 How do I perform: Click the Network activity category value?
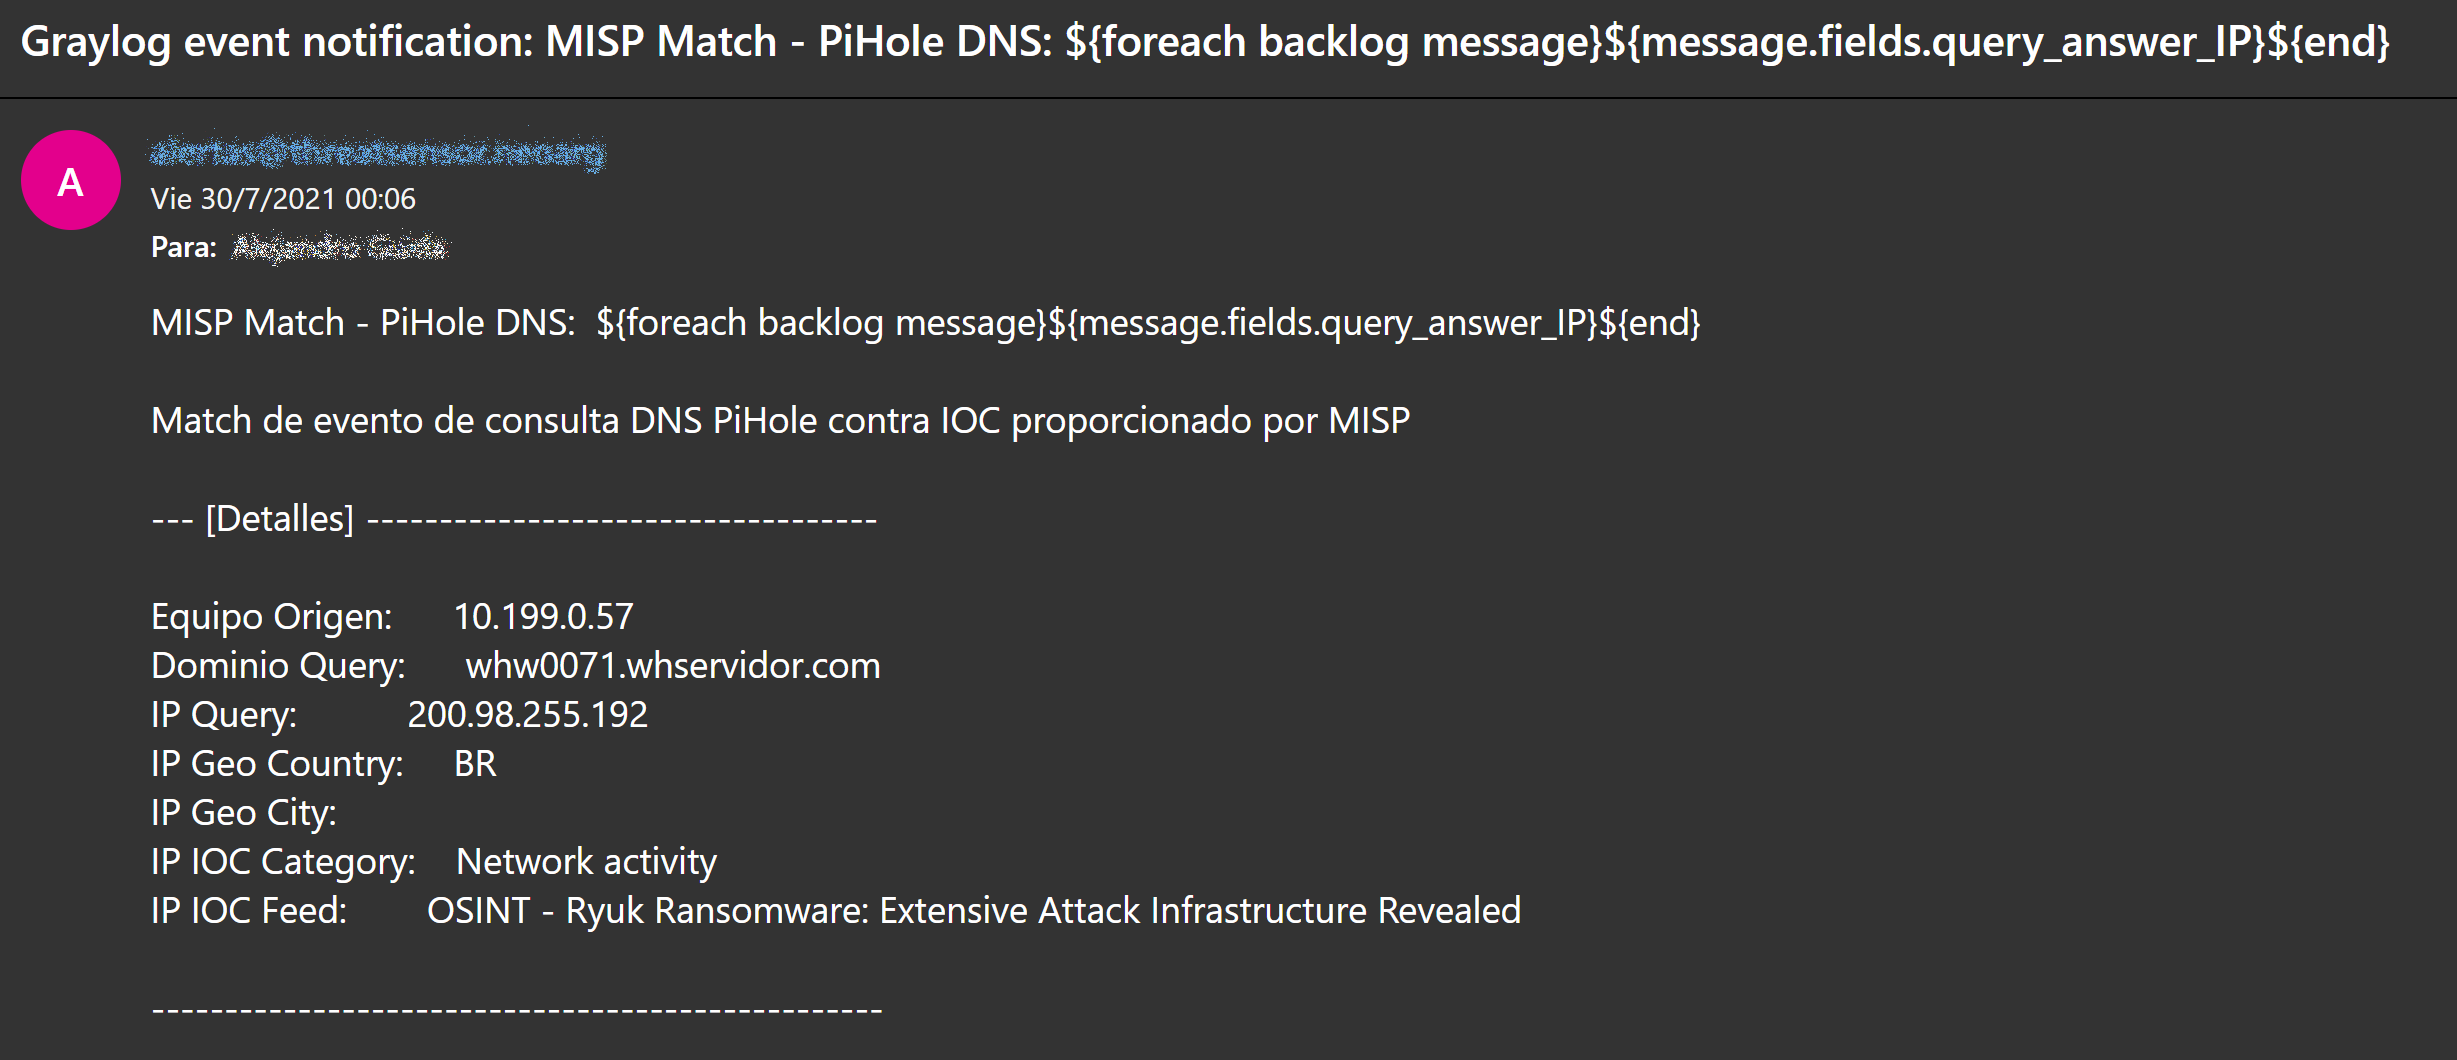[x=586, y=862]
